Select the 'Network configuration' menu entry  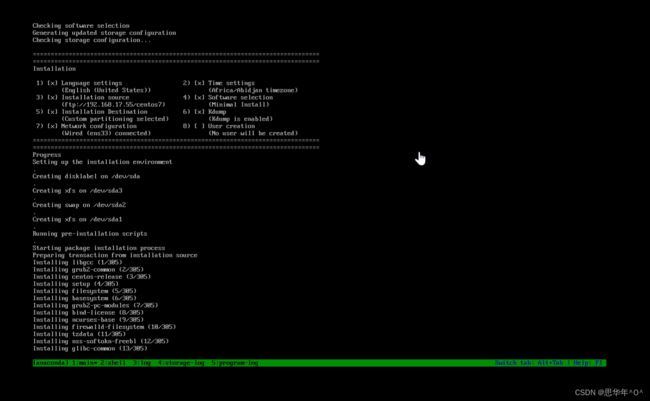(99, 126)
